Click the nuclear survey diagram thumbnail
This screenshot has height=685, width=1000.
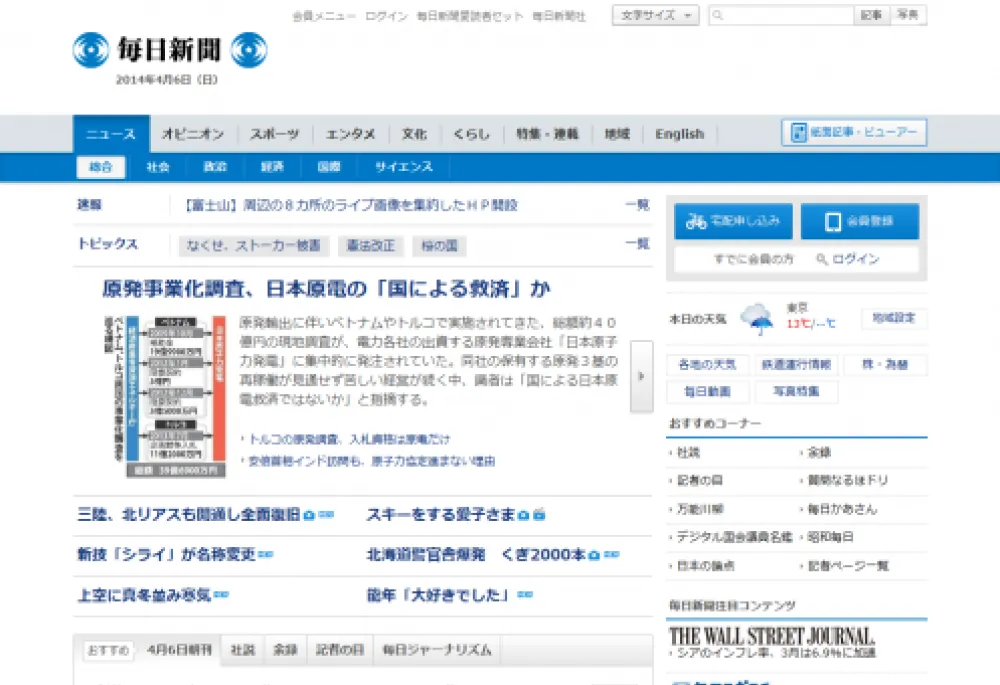(166, 396)
